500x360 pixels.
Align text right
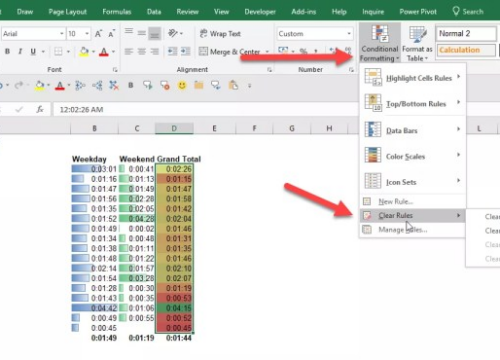154,51
